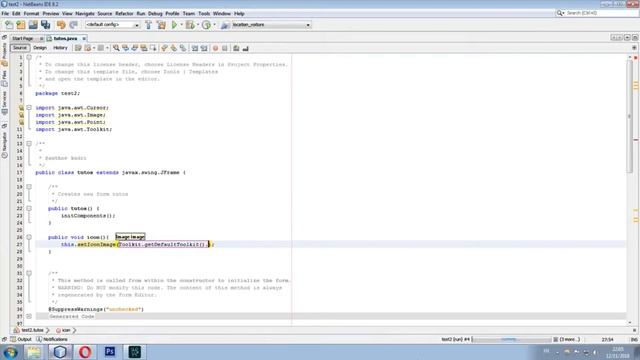
Task: Open file explorer from the taskbar
Action: click(x=34, y=352)
